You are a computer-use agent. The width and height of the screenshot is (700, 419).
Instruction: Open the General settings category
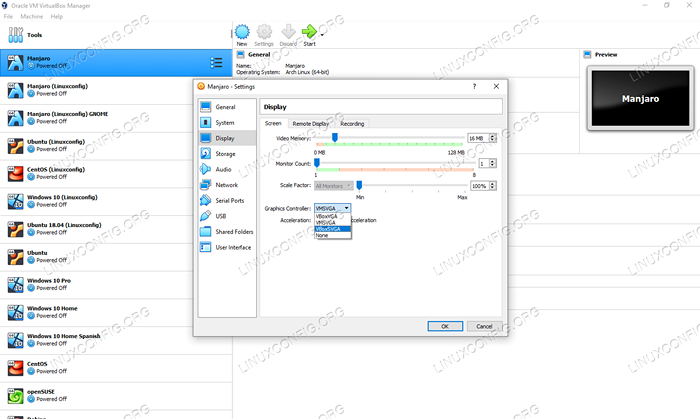227,107
